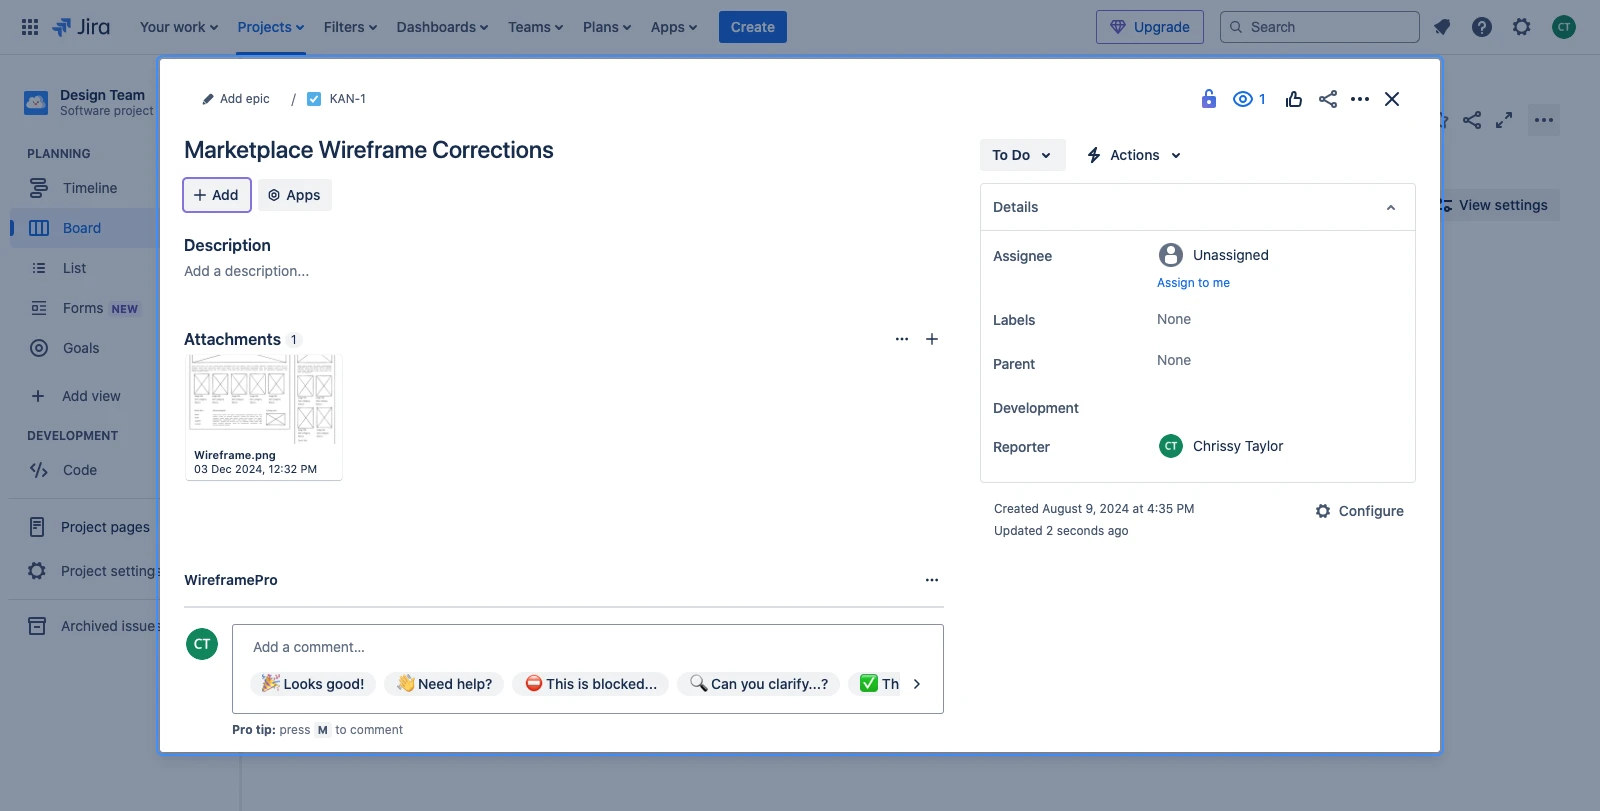Image resolution: width=1600 pixels, height=811 pixels.
Task: Open the settings gear in top bar
Action: coord(1522,27)
